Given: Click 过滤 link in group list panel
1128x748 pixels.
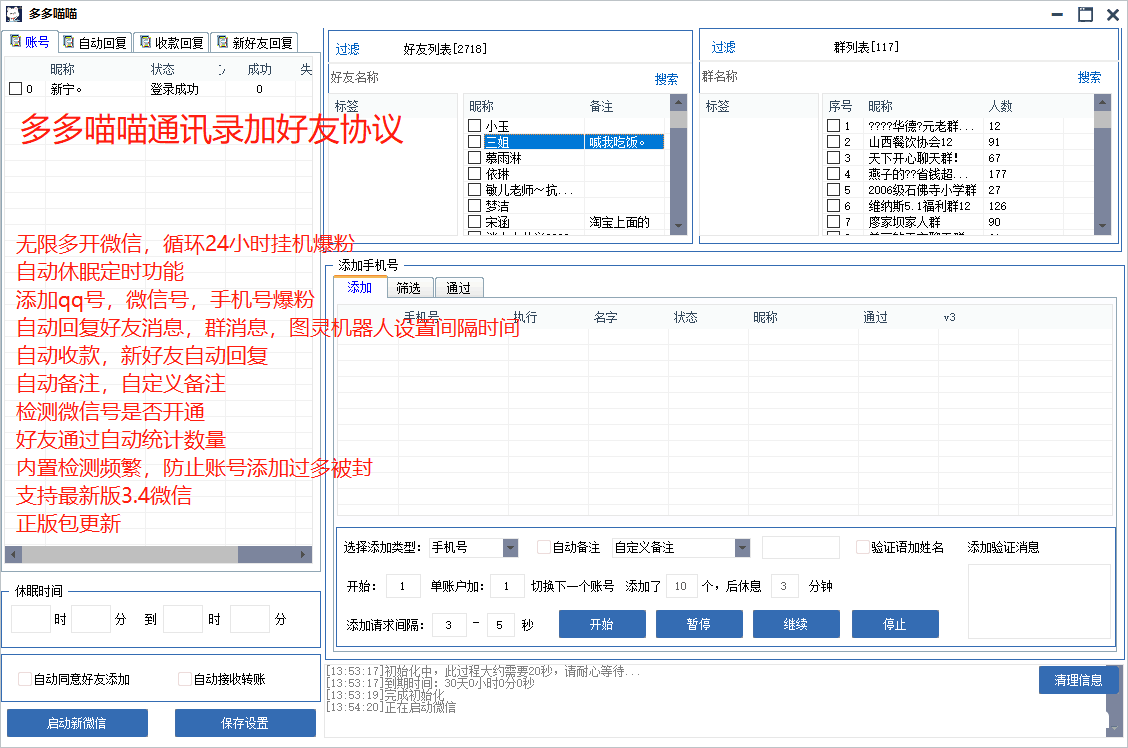Looking at the screenshot, I should click(x=723, y=47).
